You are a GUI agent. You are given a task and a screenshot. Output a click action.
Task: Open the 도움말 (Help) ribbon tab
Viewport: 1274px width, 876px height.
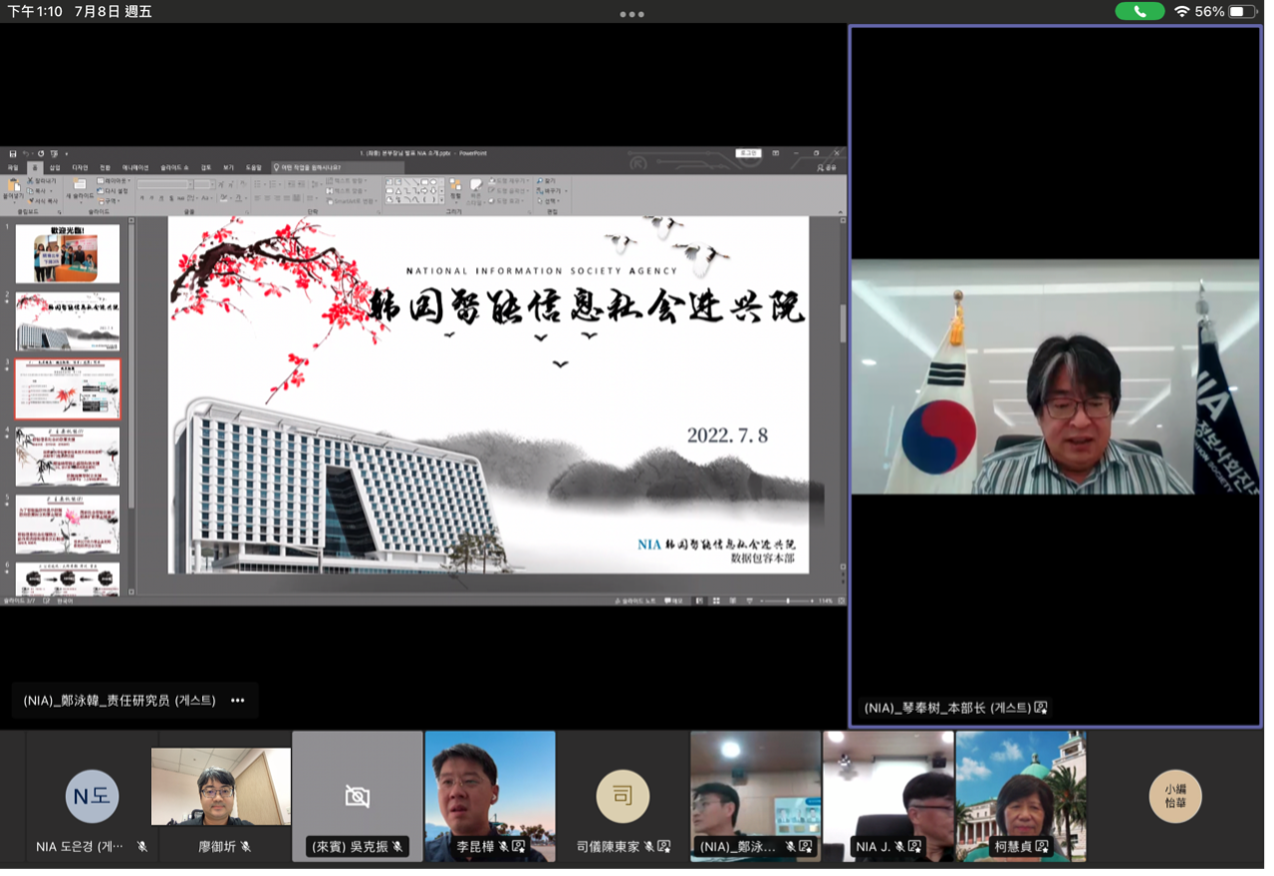tap(254, 168)
